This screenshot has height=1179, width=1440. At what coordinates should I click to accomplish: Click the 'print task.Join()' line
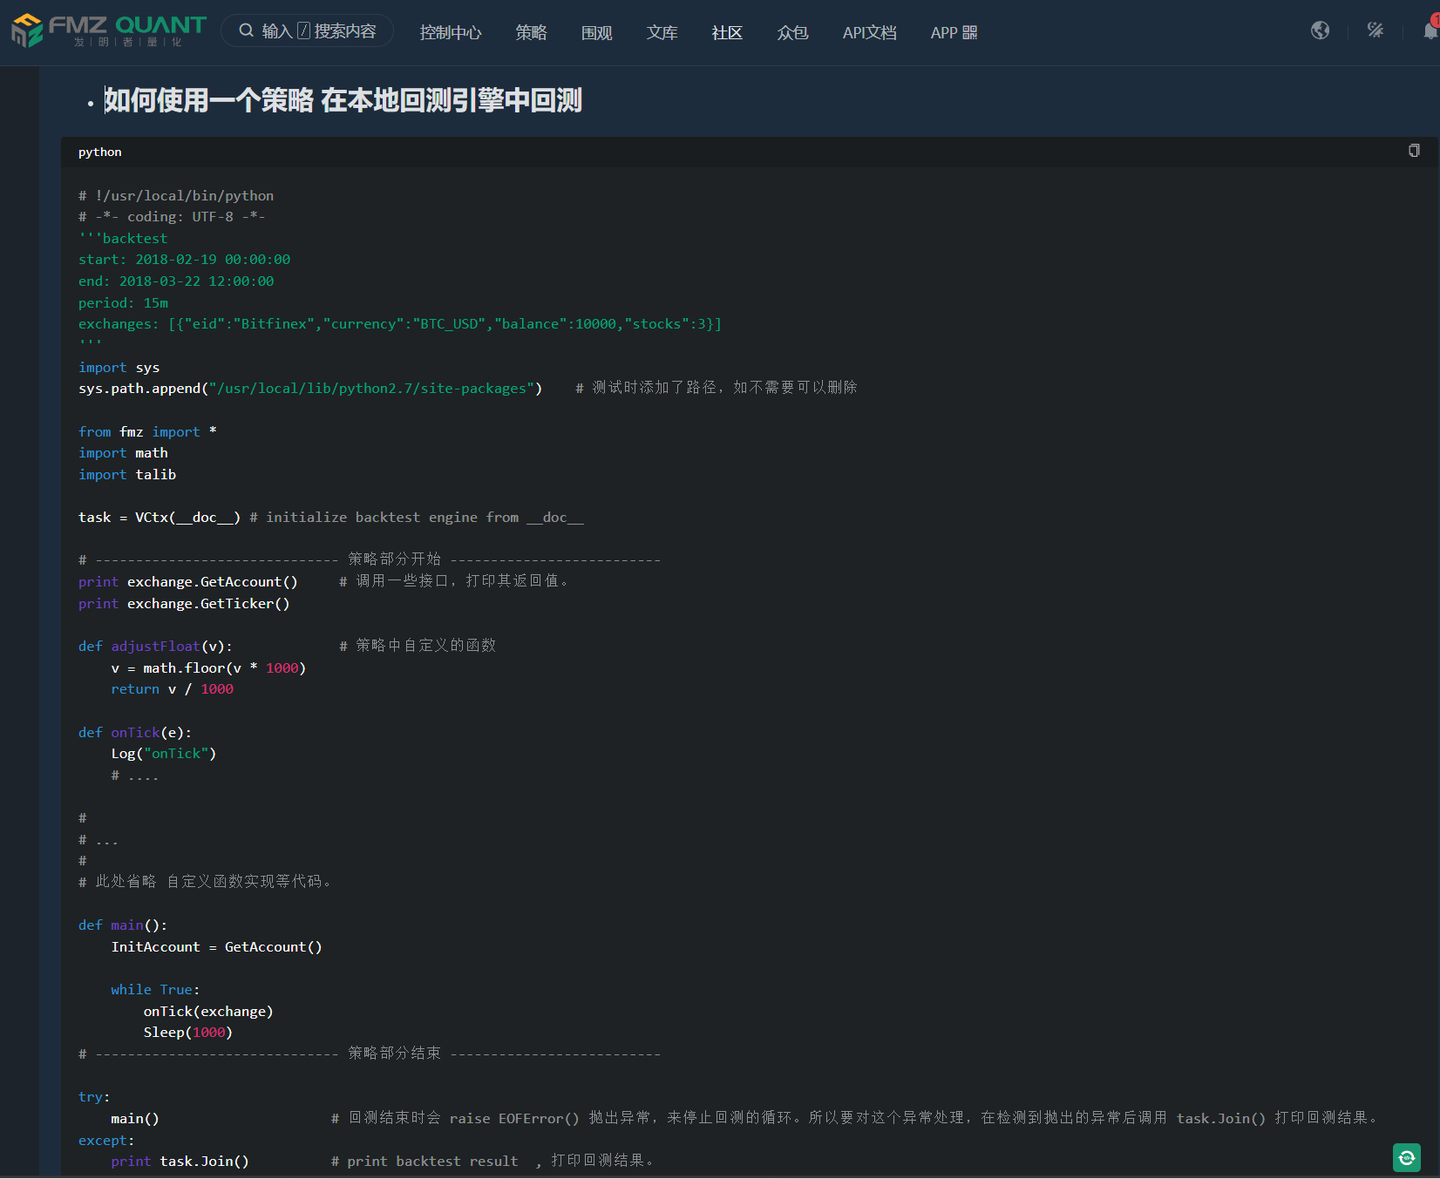pos(180,1161)
